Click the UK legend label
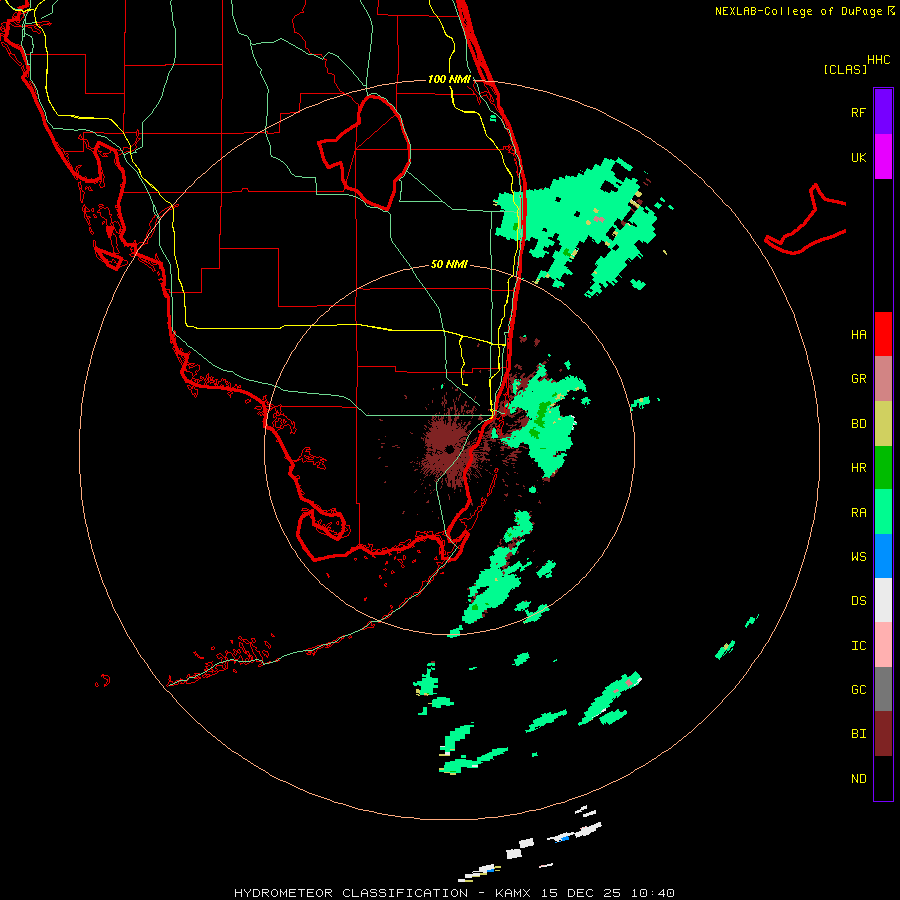The height and width of the screenshot is (900, 900). [x=858, y=157]
